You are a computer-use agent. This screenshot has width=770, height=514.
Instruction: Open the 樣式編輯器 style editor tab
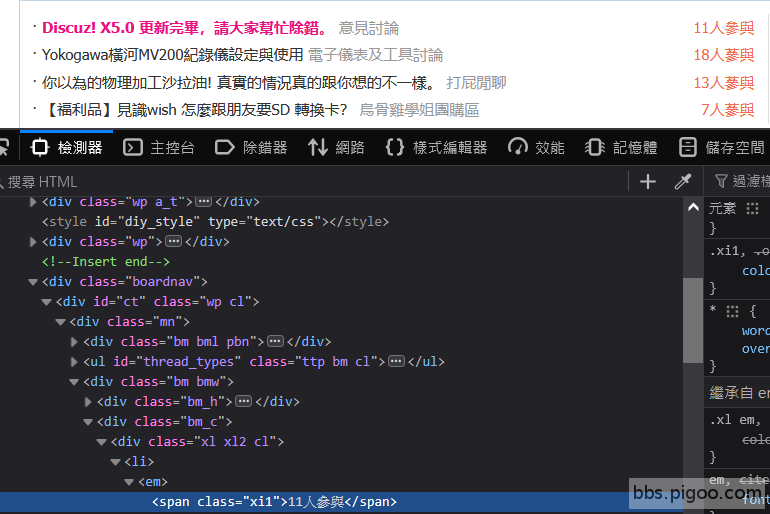tap(436, 147)
